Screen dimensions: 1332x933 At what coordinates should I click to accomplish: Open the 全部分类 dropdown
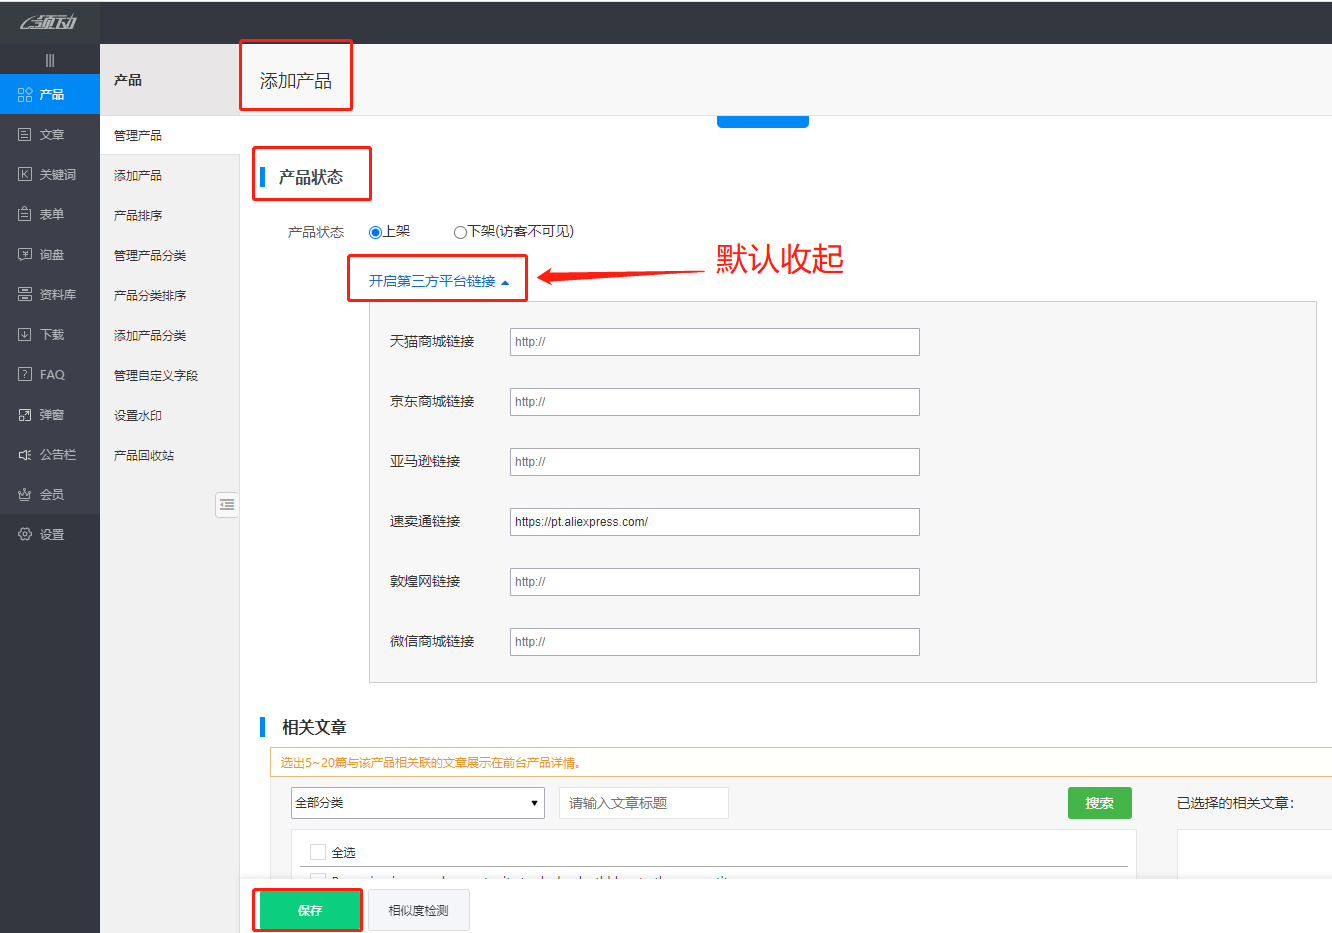click(417, 803)
